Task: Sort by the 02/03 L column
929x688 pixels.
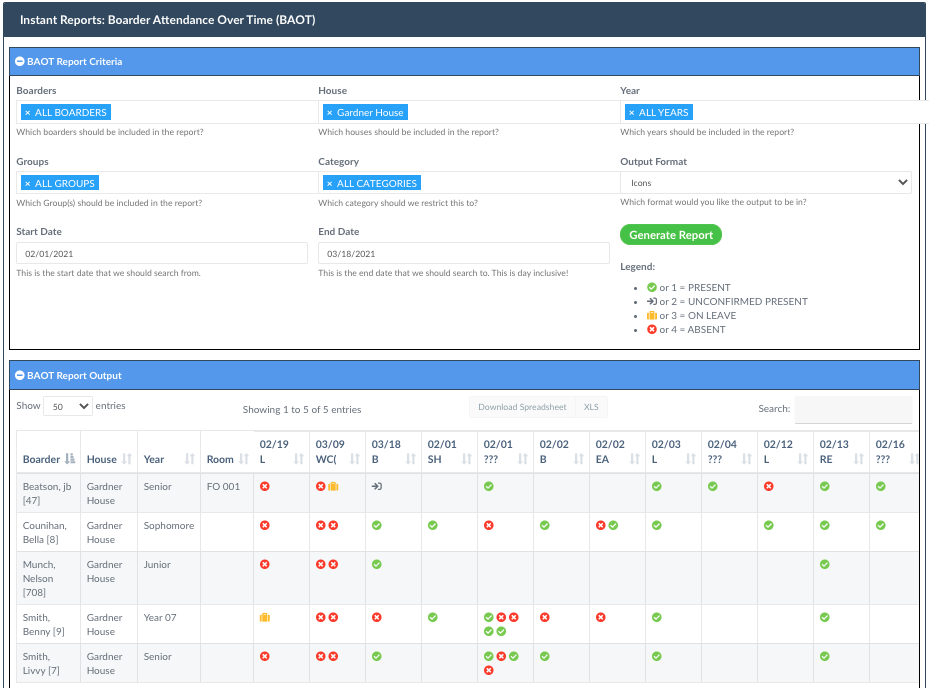Action: click(673, 452)
